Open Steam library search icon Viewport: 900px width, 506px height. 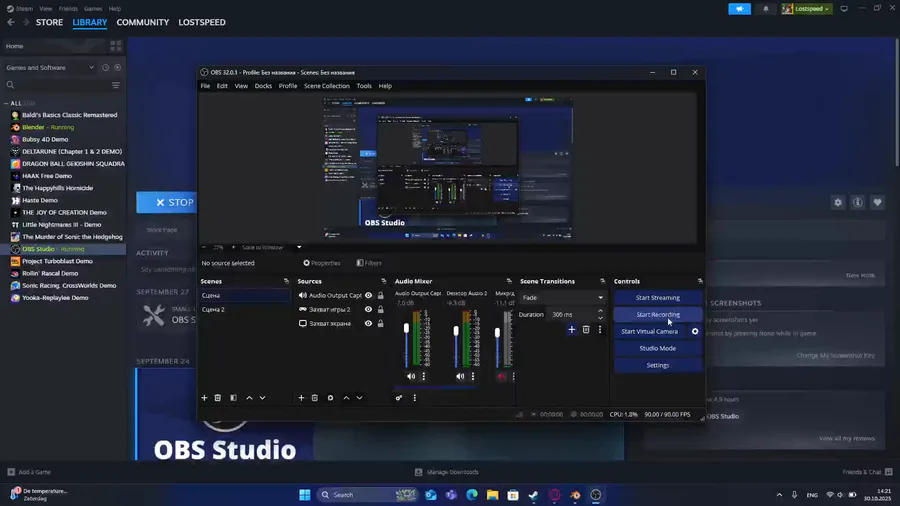coord(10,85)
